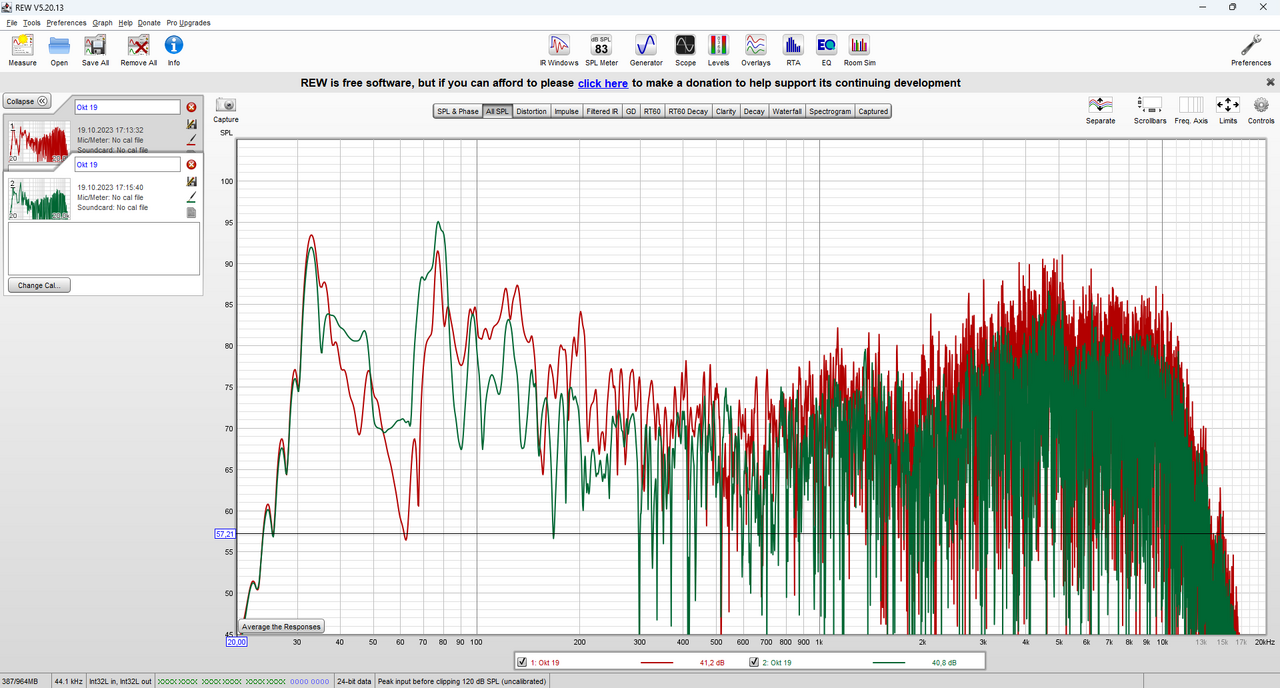1280x688 pixels.
Task: Switch to the Captured tab
Action: point(873,111)
